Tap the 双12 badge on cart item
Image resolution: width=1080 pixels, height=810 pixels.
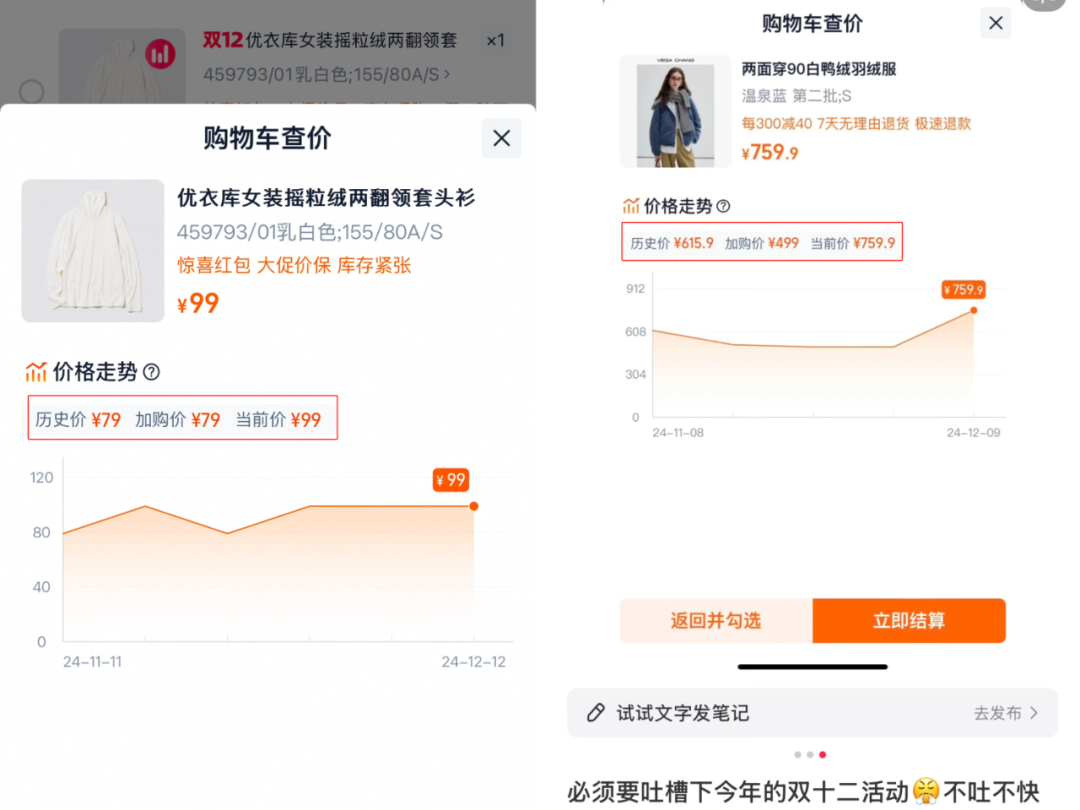(x=222, y=40)
